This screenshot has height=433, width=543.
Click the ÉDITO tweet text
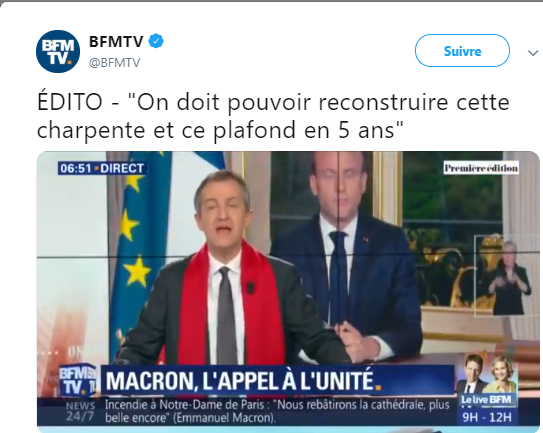(273, 116)
